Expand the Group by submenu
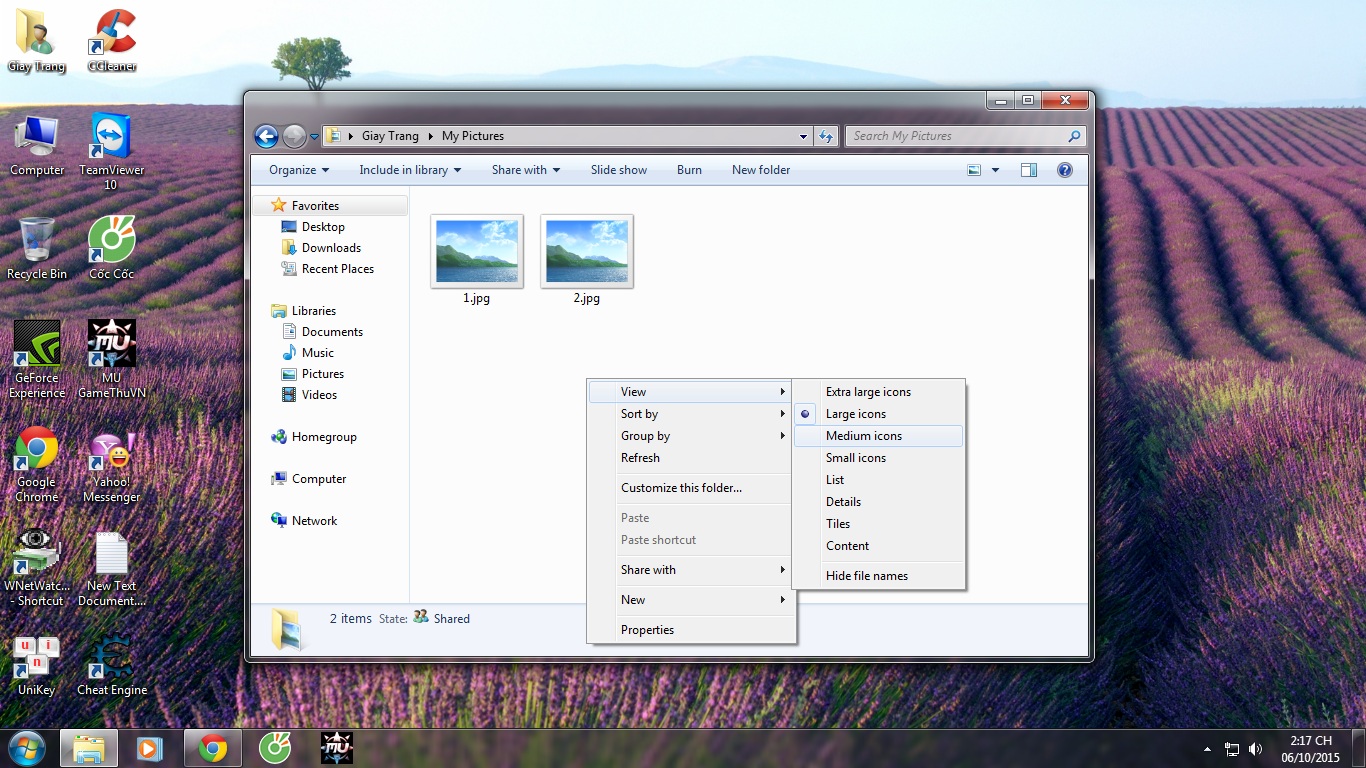The image size is (1366, 768). (691, 436)
